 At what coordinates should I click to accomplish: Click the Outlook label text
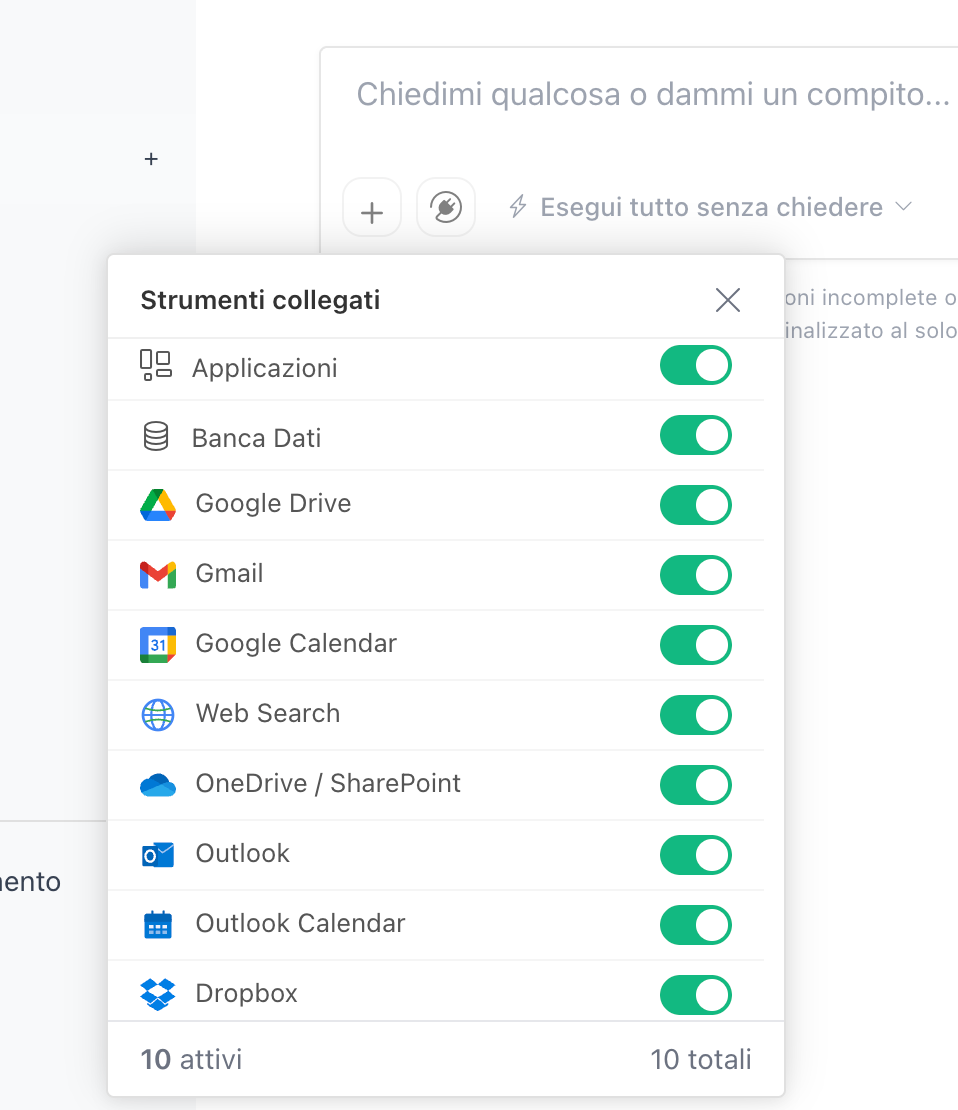tap(243, 854)
